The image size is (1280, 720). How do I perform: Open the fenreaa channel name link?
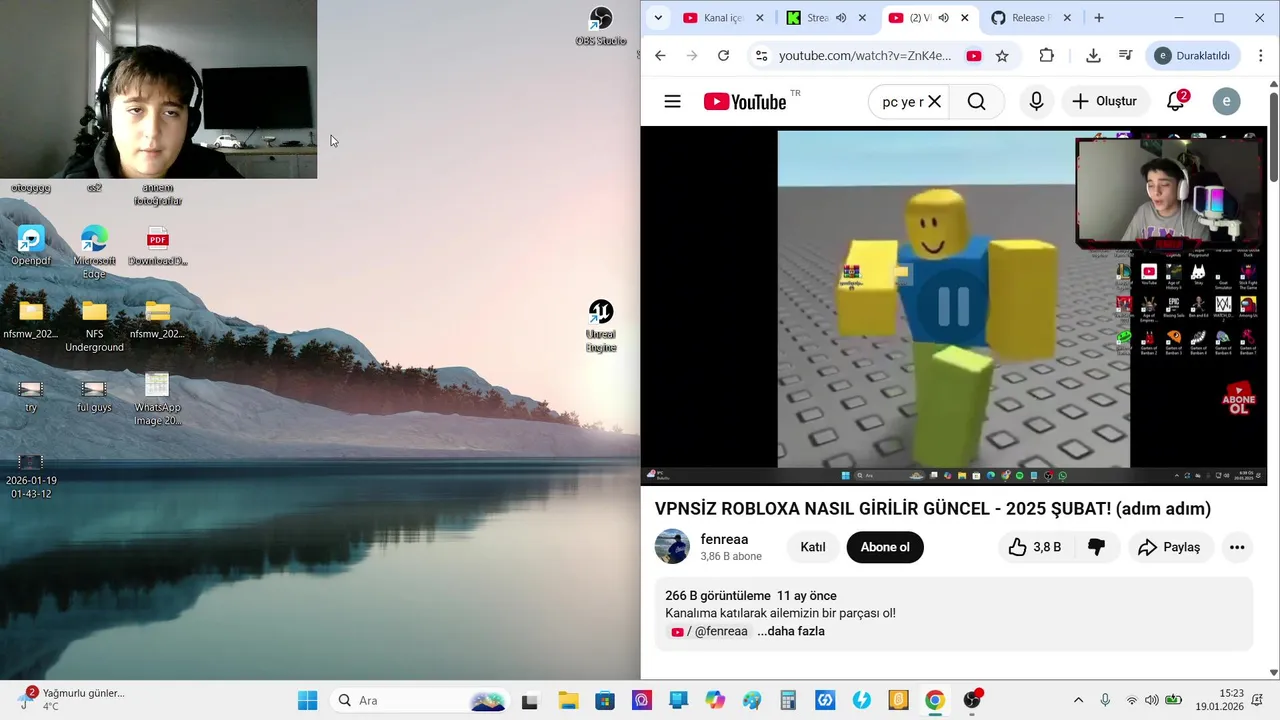click(724, 539)
